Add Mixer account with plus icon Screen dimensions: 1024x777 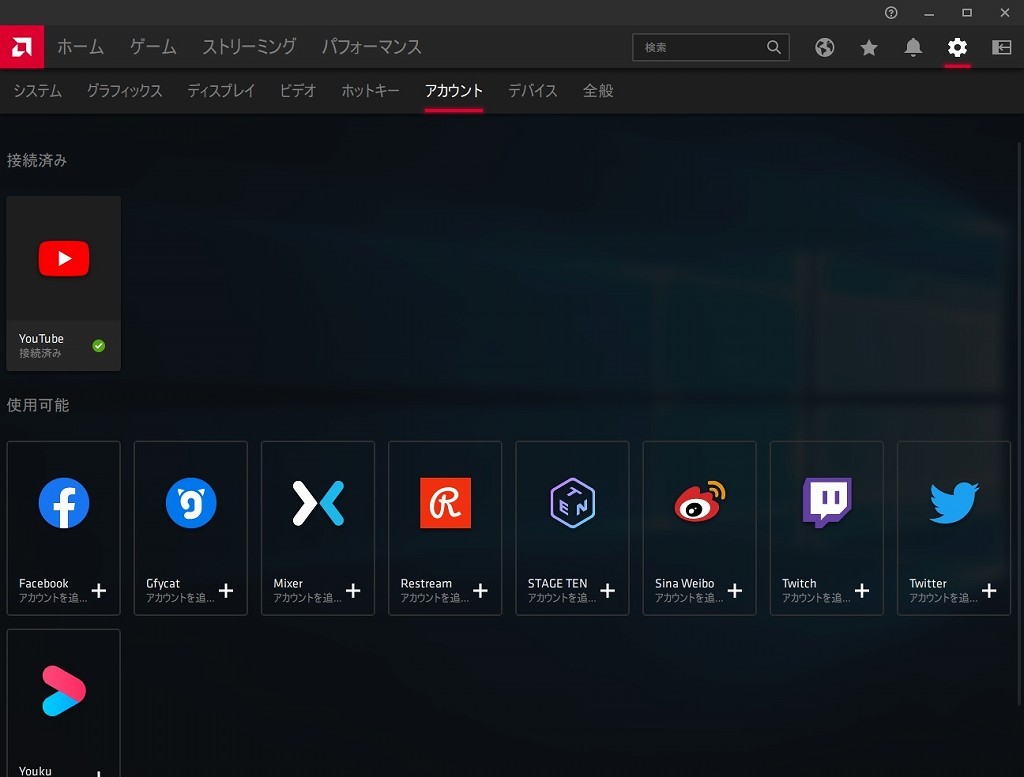point(353,591)
